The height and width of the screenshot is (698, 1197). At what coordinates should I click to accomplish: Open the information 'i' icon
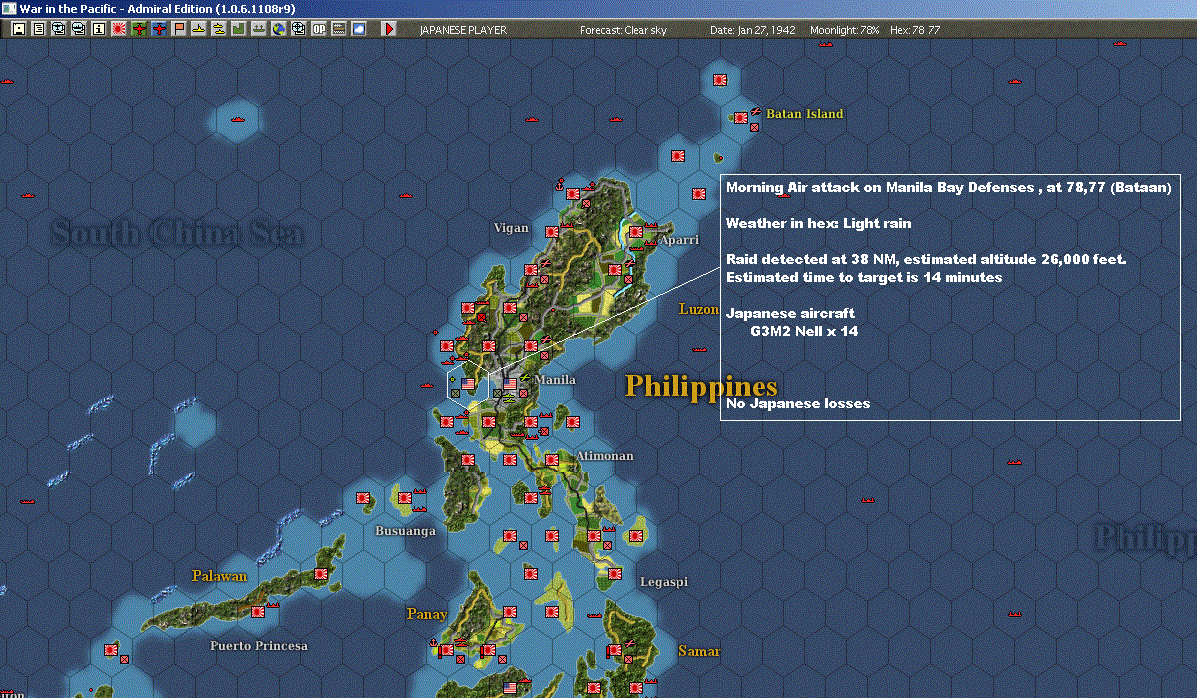pos(98,29)
